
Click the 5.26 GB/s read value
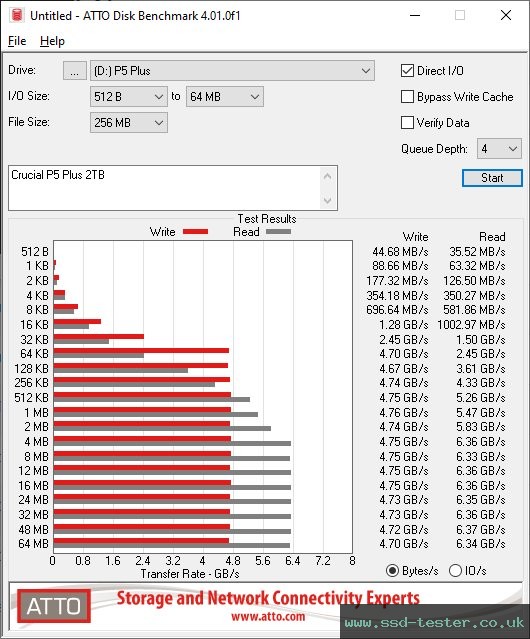click(481, 398)
